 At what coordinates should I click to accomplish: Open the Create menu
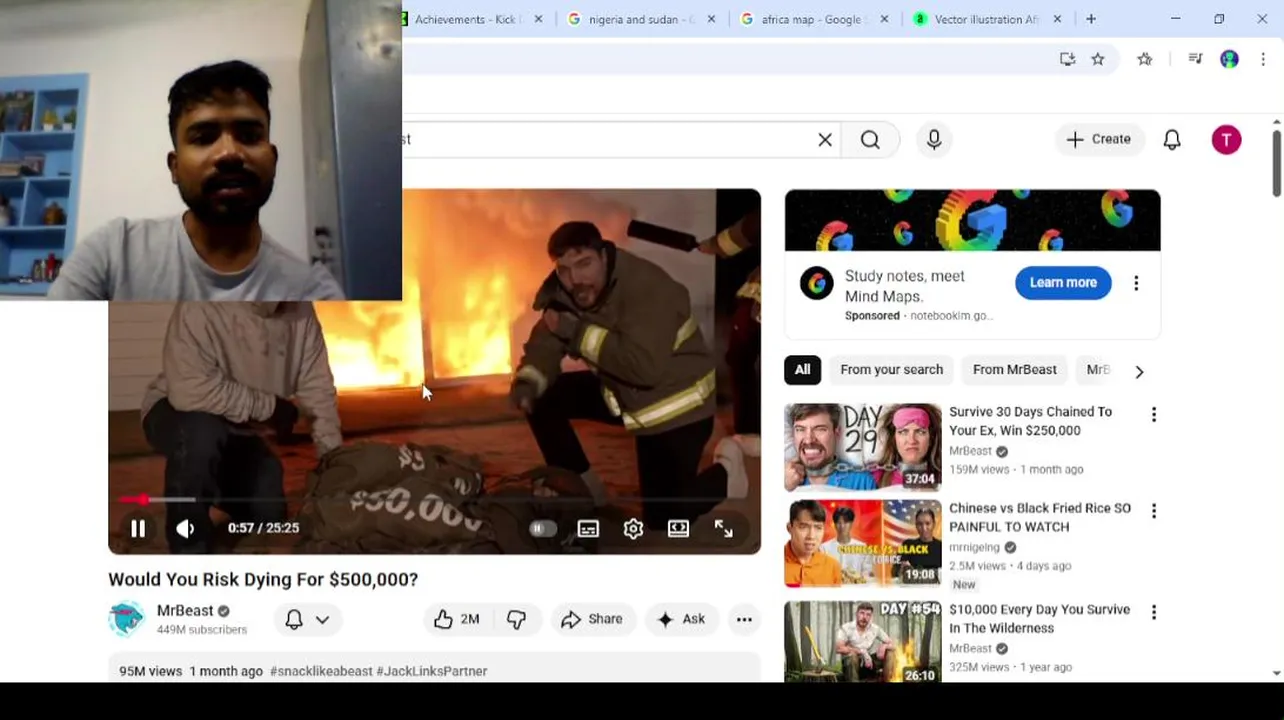1099,139
